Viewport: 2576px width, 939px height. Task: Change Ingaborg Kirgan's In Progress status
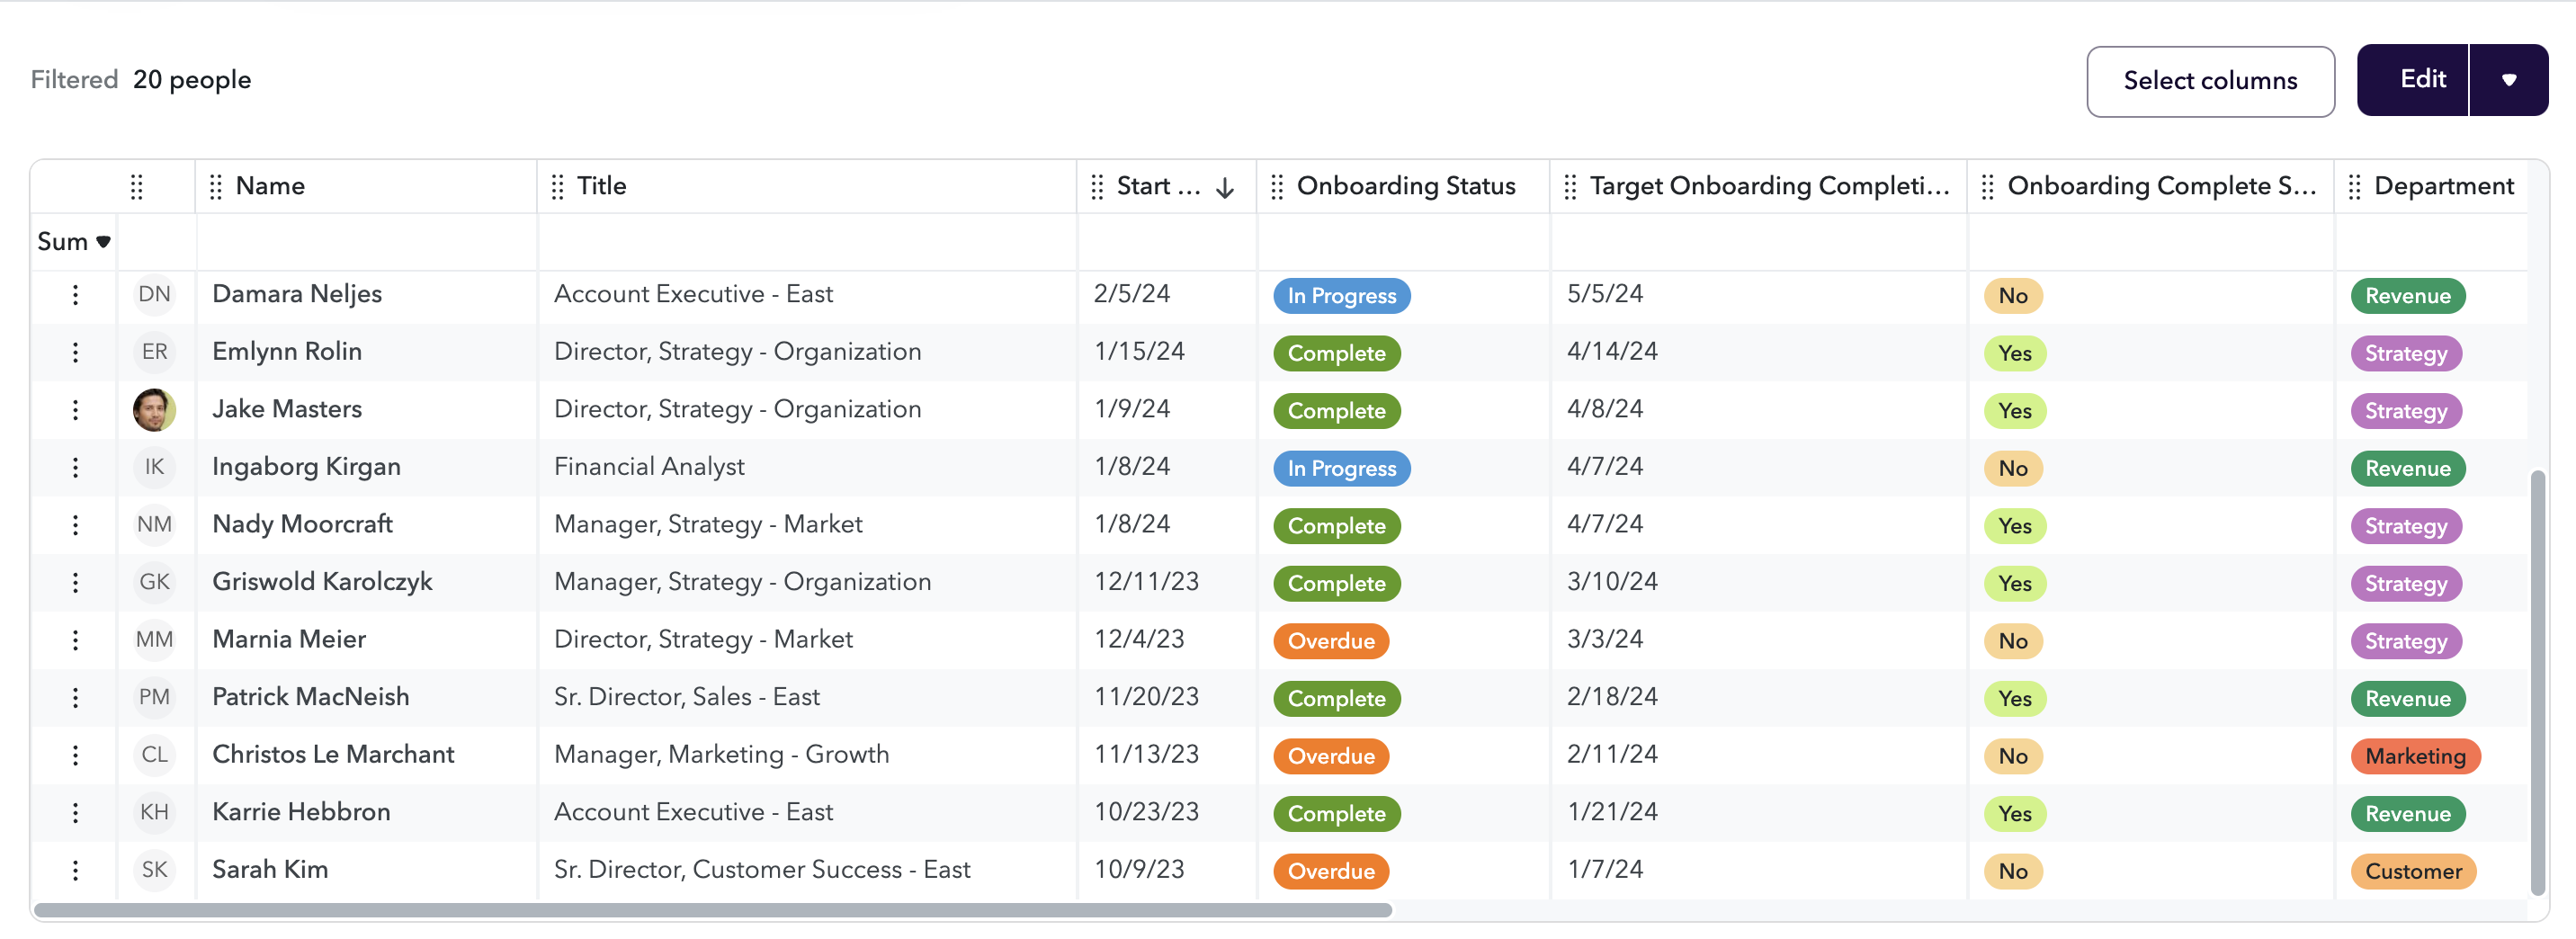[x=1341, y=468]
